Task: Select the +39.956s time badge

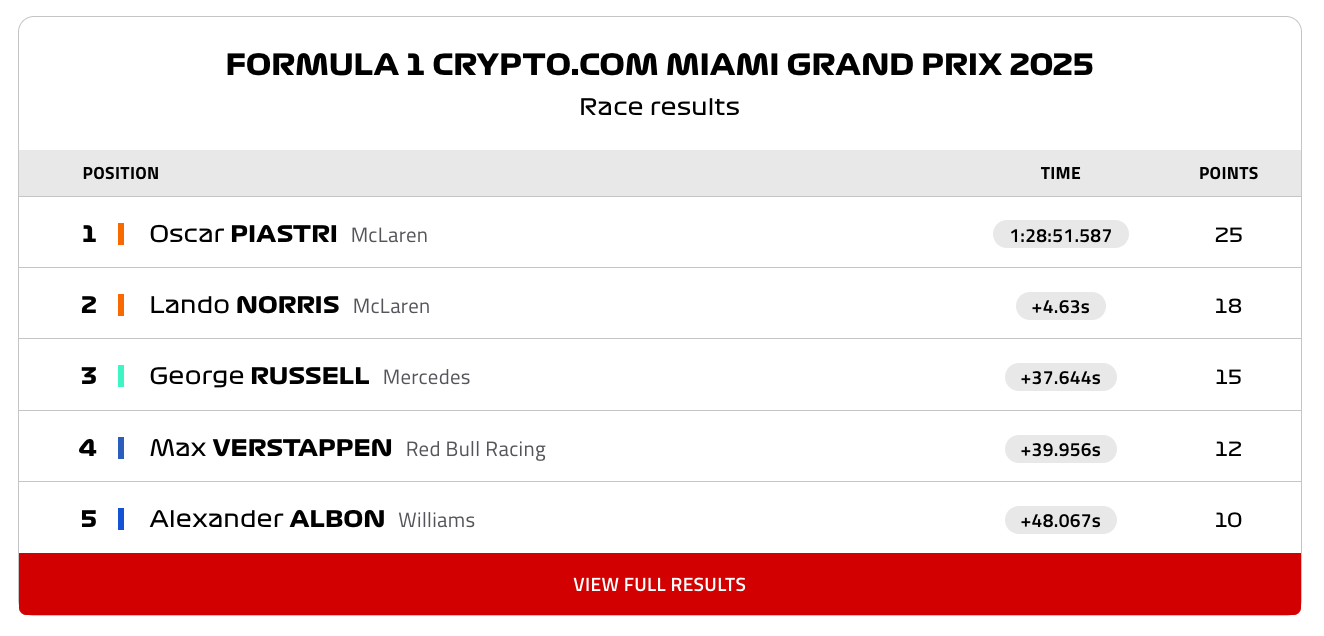Action: click(1061, 449)
